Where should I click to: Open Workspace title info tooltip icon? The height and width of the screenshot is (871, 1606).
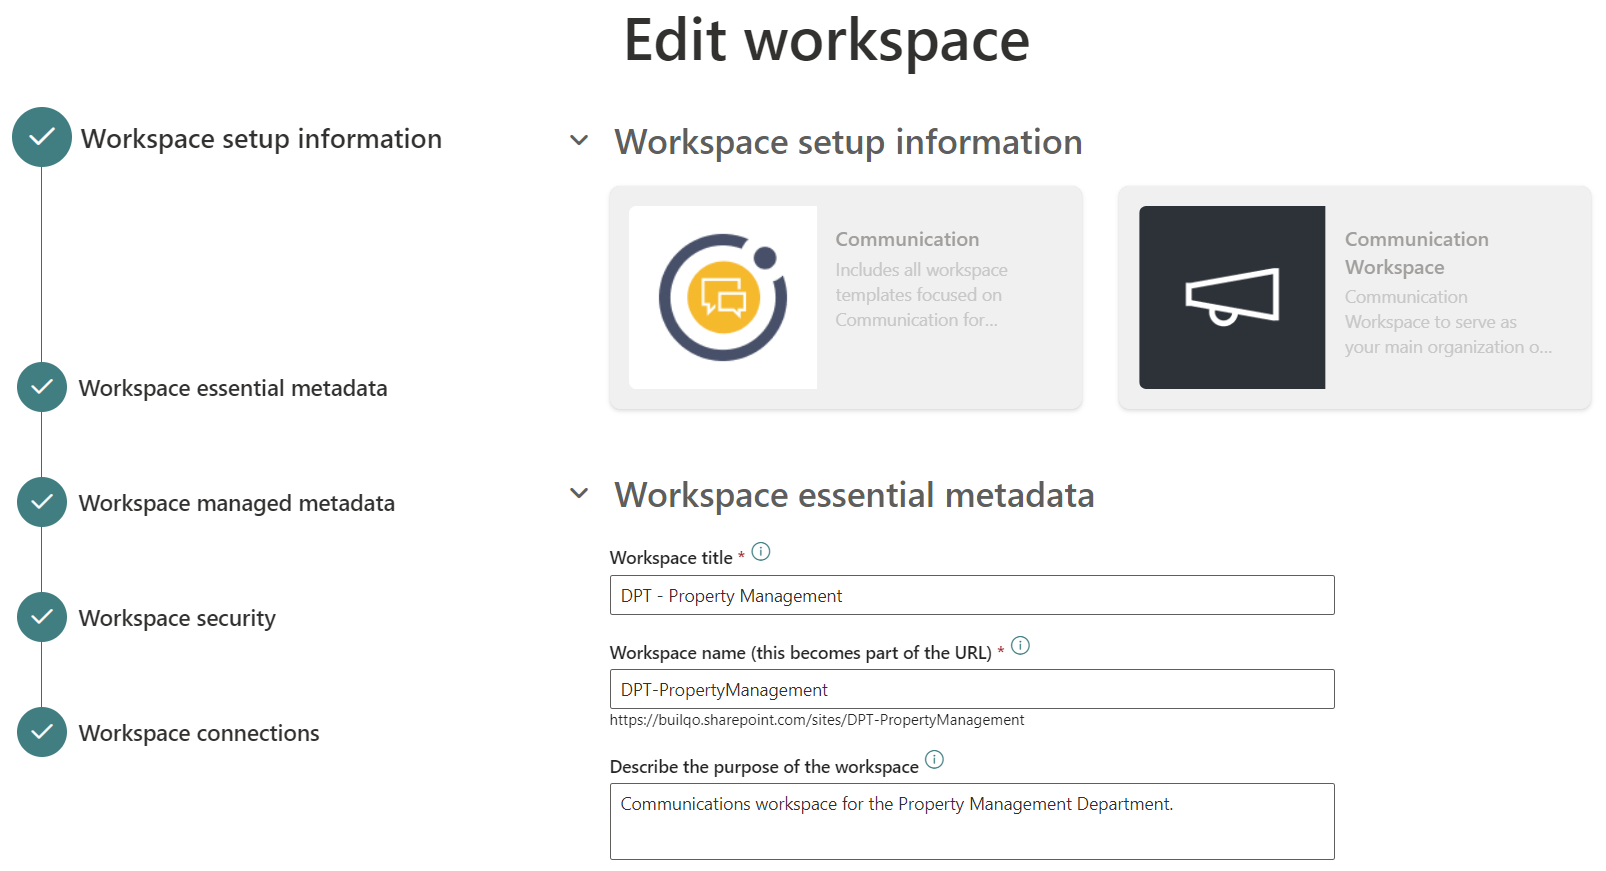pos(761,551)
